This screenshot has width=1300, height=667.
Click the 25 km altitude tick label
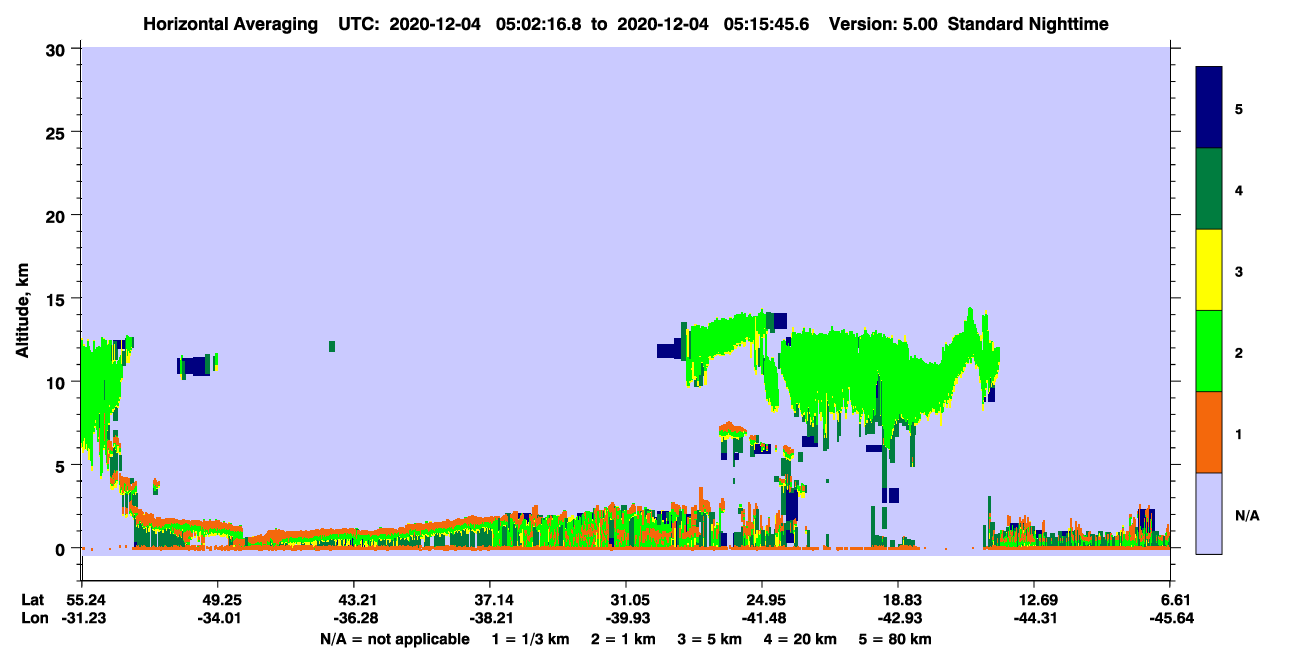point(57,132)
